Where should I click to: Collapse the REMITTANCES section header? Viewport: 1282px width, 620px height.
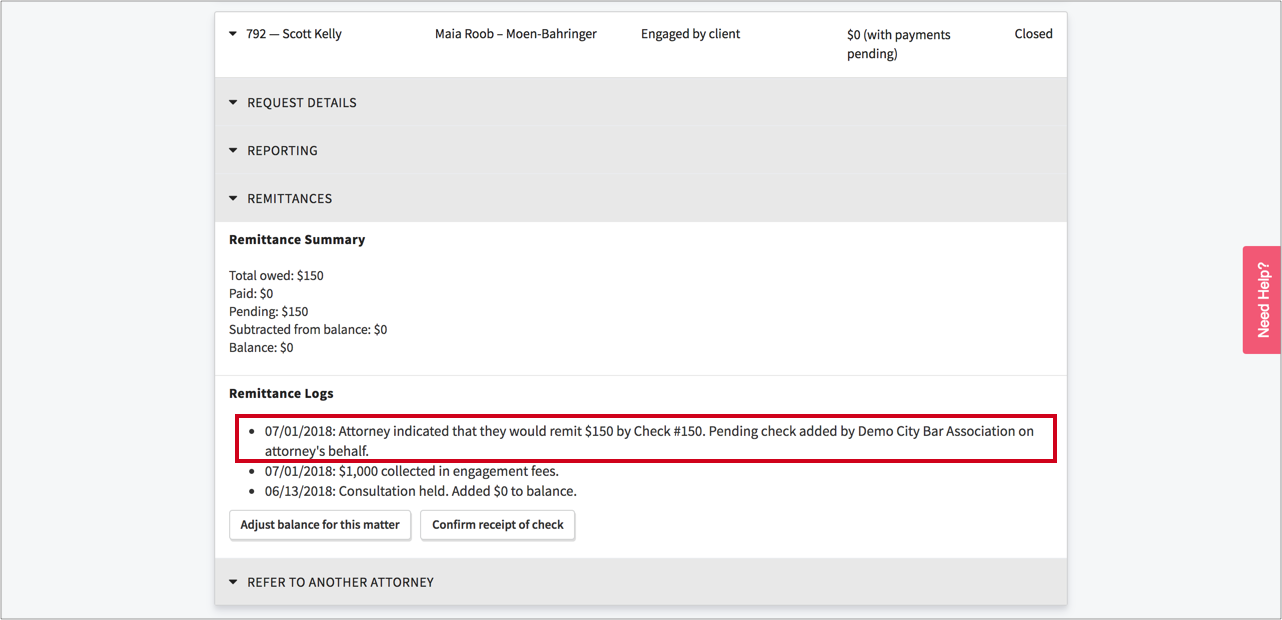(289, 198)
